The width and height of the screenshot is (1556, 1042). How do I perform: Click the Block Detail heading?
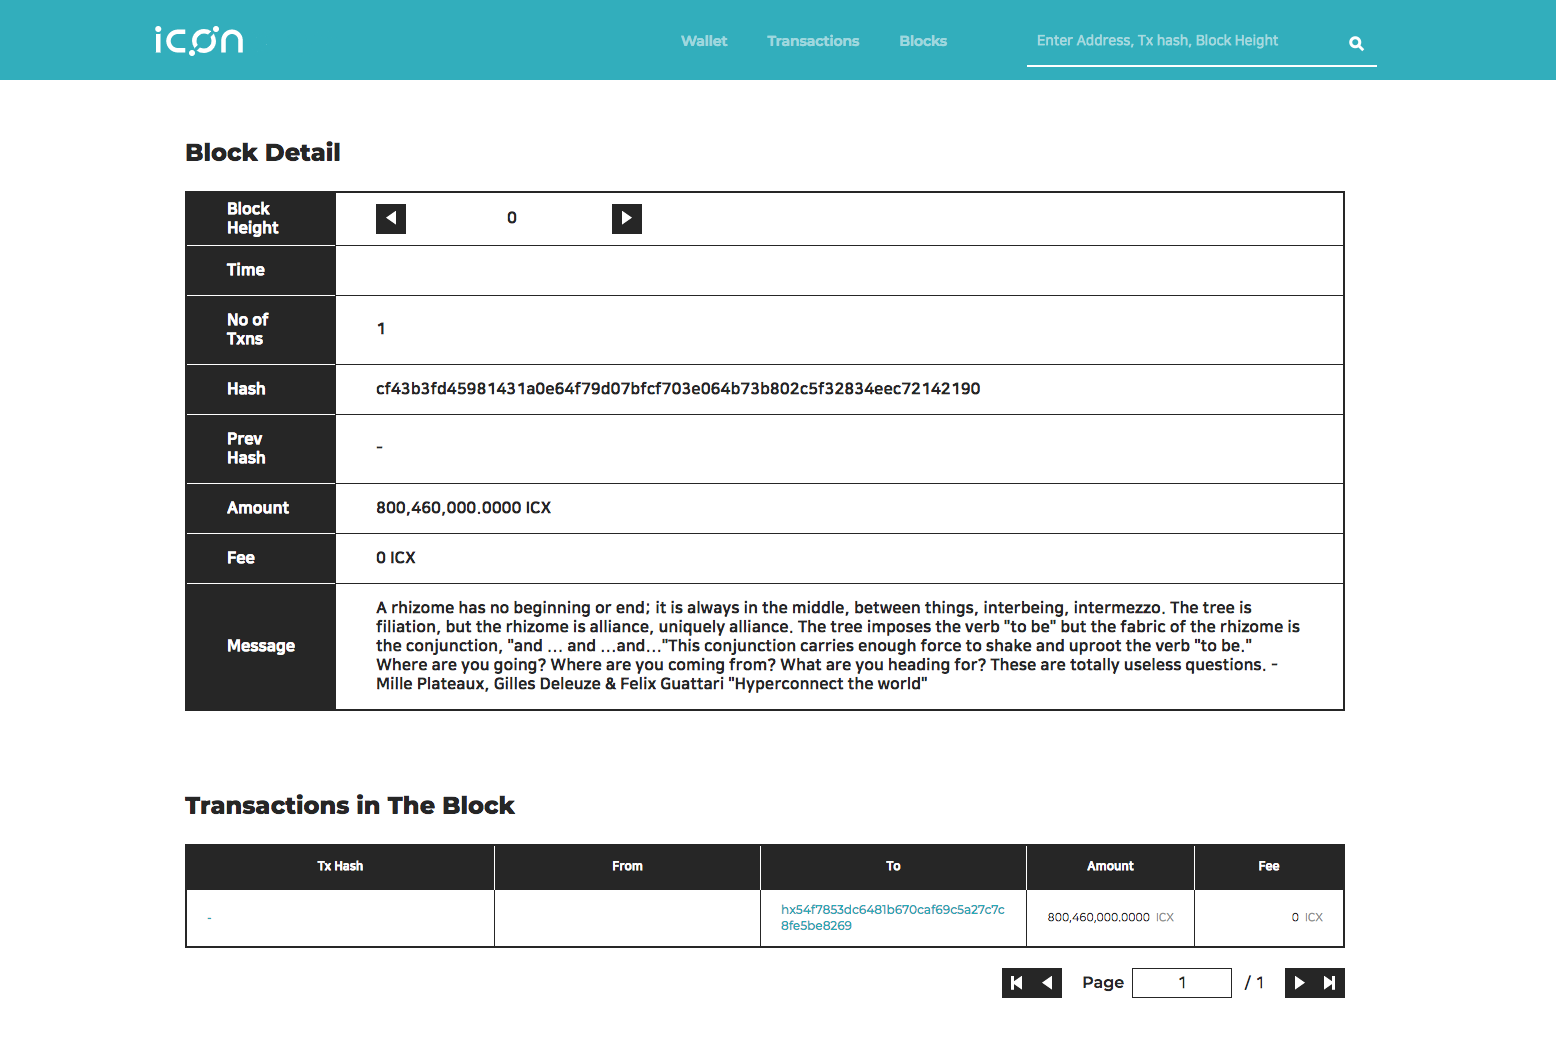click(x=263, y=152)
